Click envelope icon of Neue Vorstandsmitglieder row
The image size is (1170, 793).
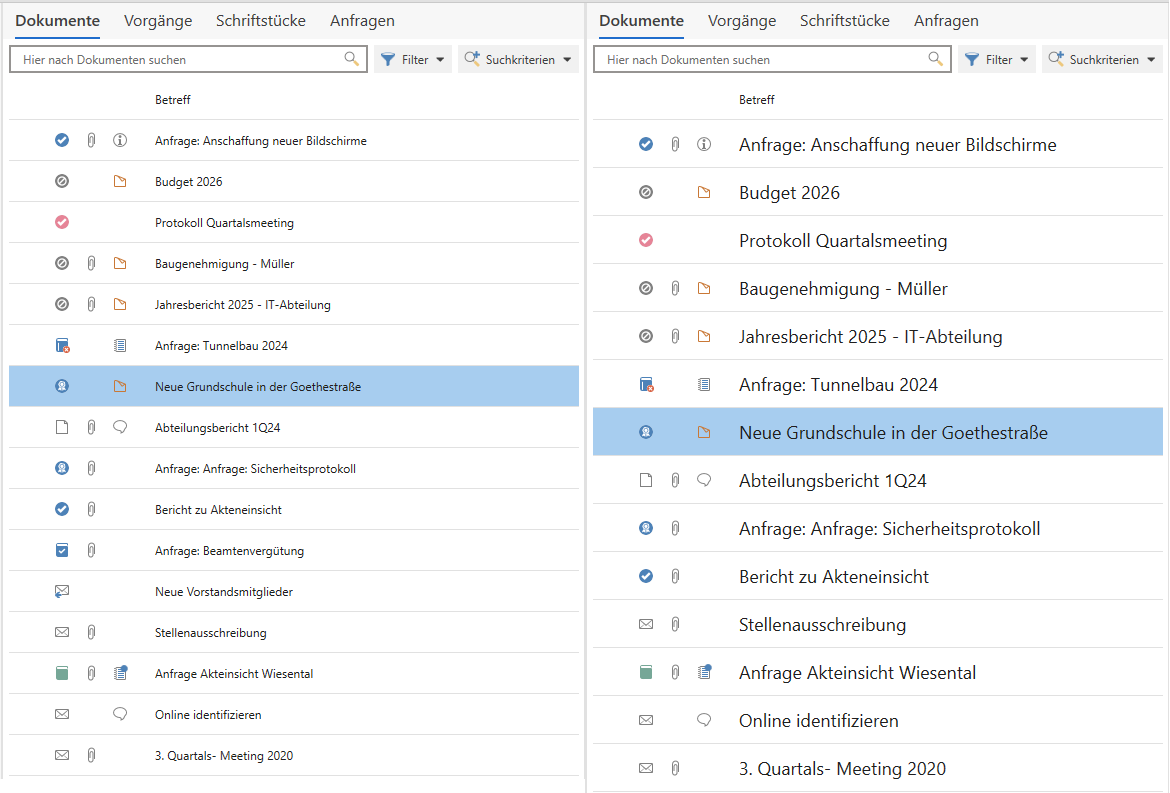pyautogui.click(x=62, y=592)
